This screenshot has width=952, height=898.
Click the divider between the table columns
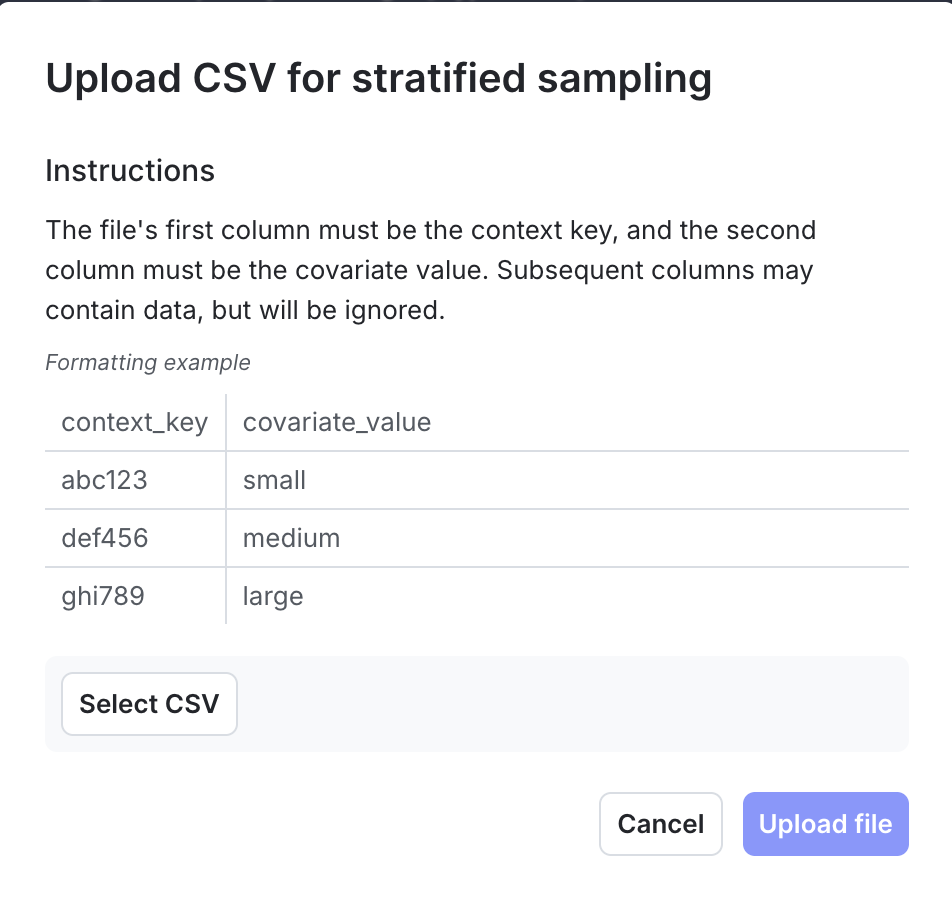pyautogui.click(x=225, y=509)
